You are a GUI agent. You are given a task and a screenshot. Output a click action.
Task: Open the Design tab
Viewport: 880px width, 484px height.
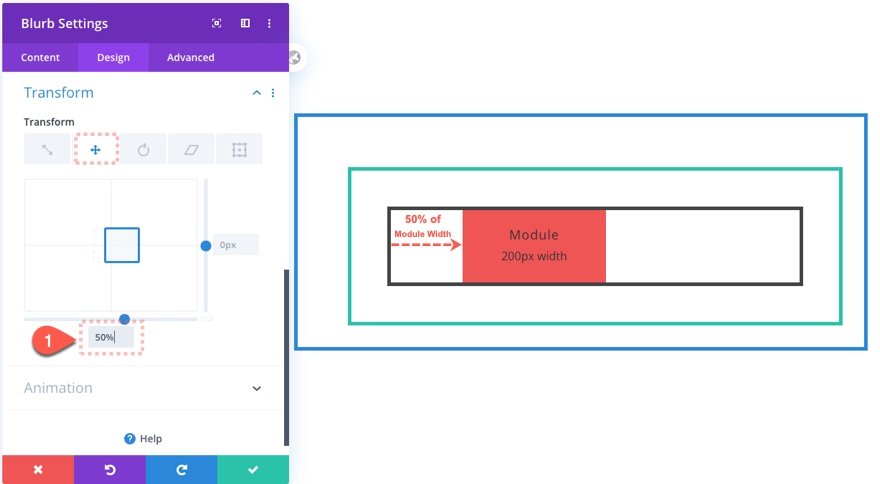point(113,57)
